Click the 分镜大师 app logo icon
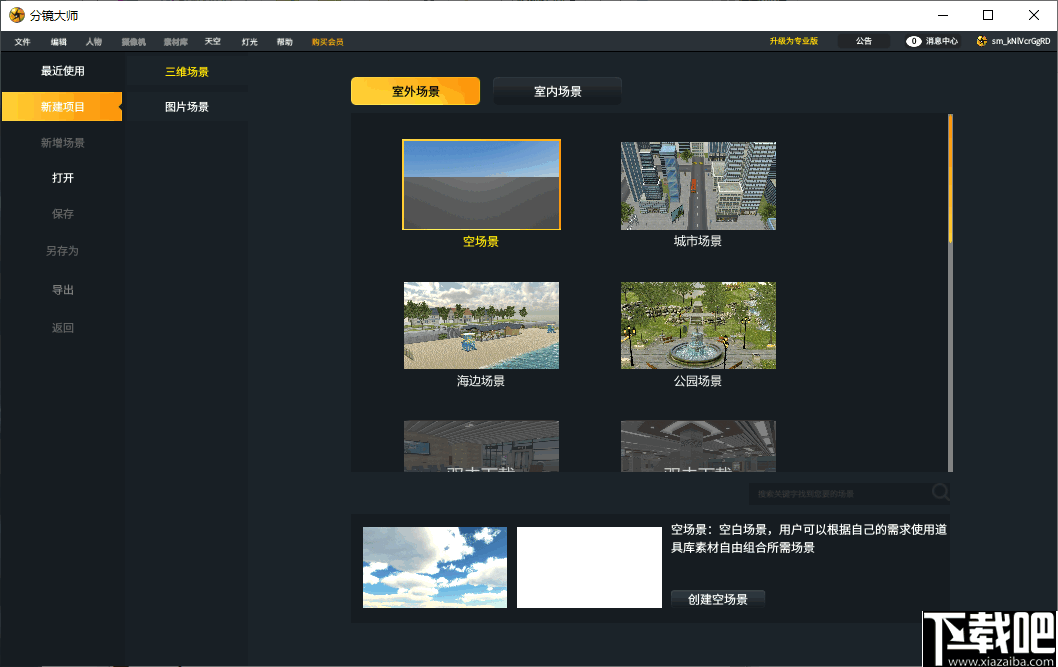Viewport: 1058px width, 667px height. click(17, 15)
